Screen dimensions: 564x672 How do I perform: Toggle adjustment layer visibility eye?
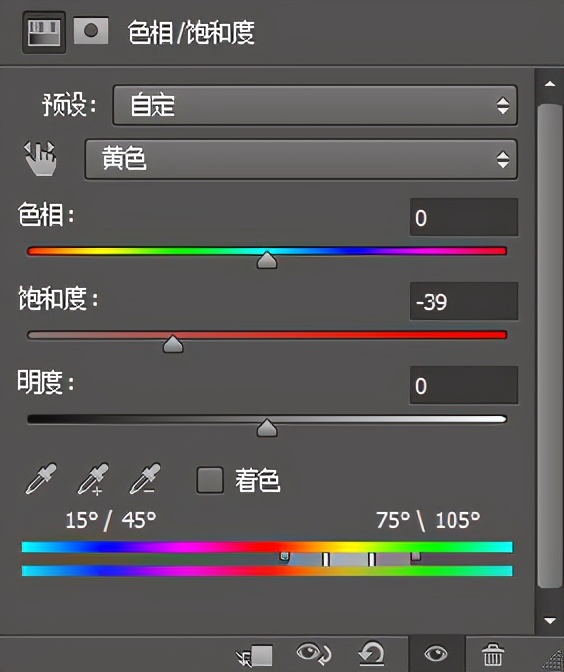tap(436, 654)
